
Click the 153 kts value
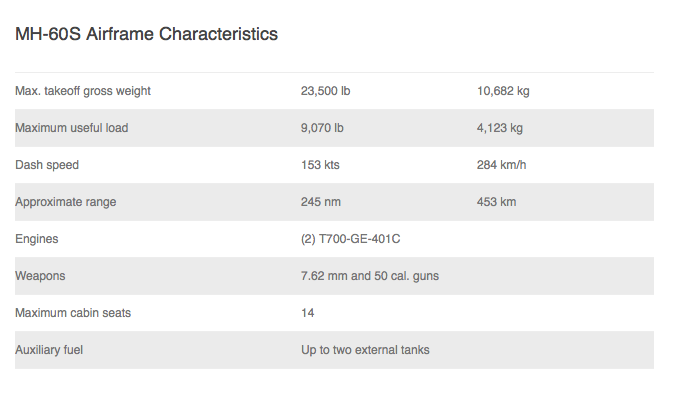pos(320,165)
